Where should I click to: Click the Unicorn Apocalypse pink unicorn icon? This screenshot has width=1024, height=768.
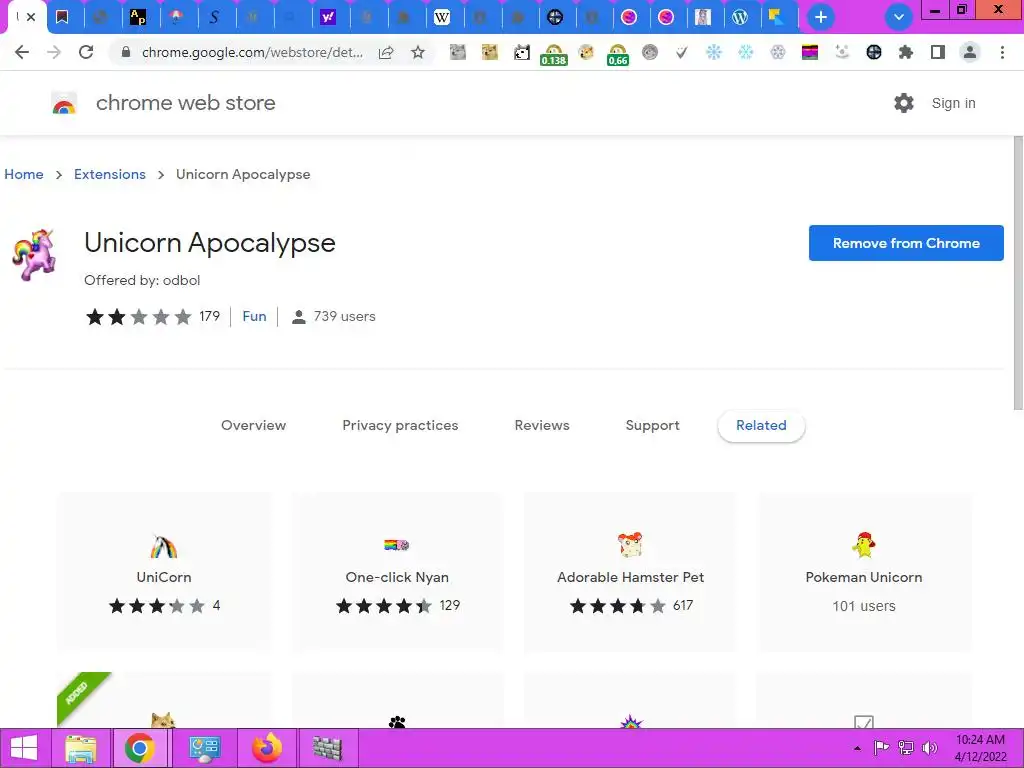[x=34, y=255]
